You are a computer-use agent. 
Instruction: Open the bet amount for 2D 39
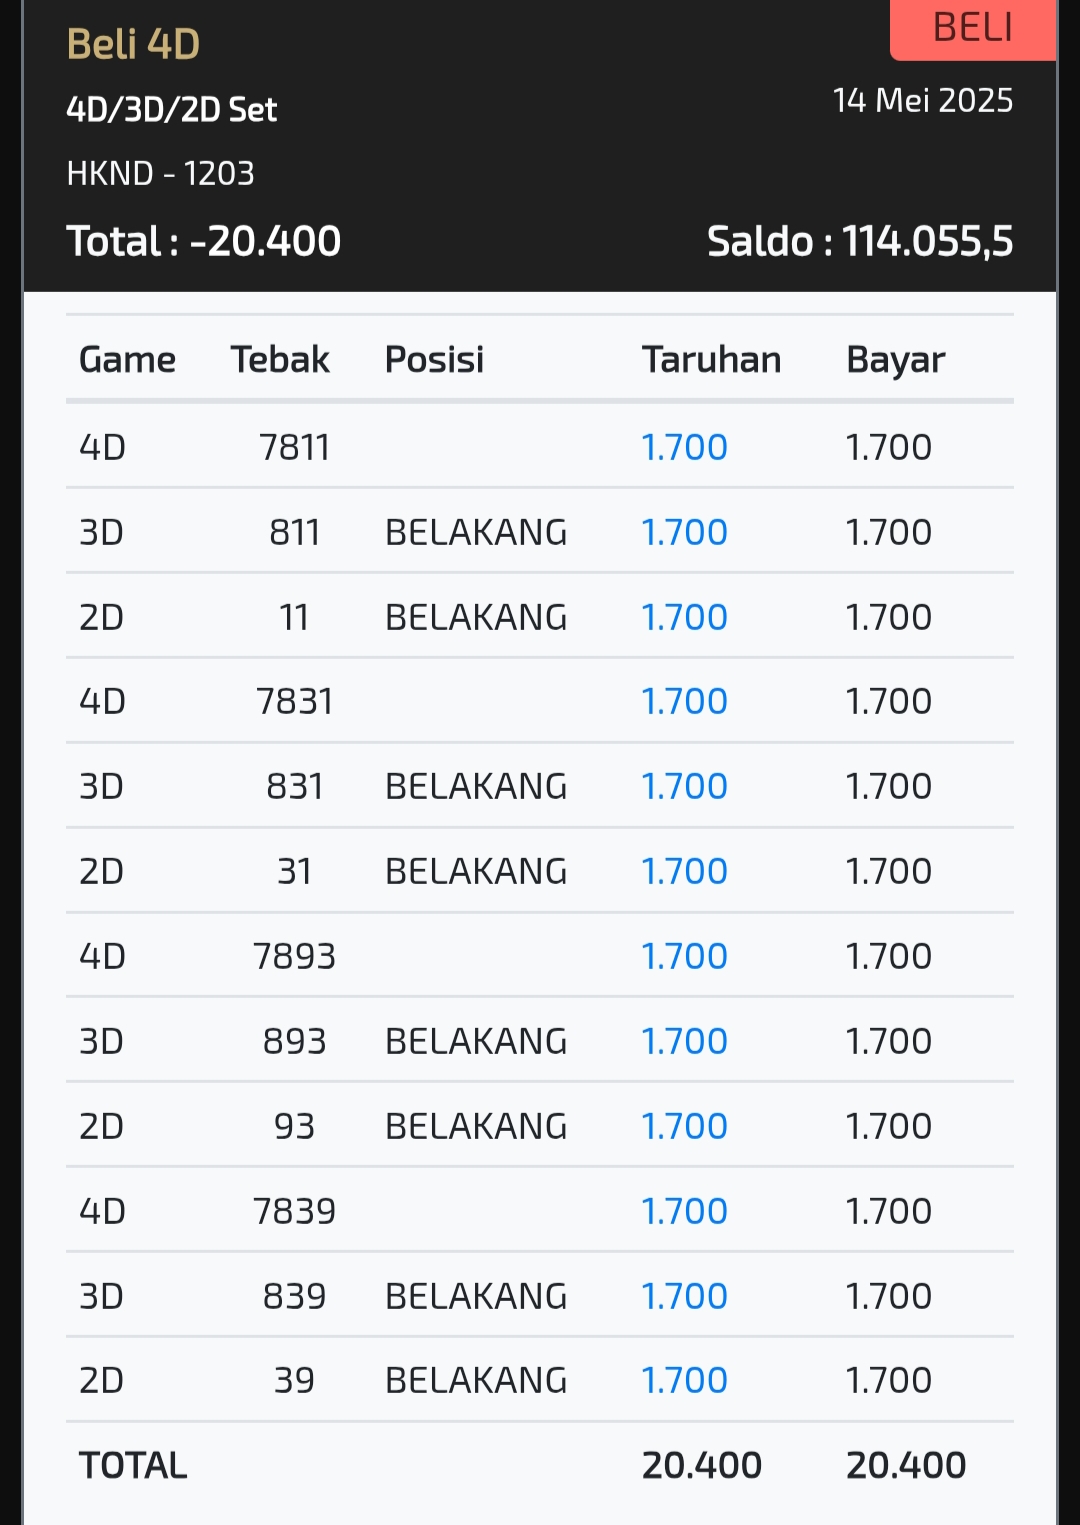coord(684,1380)
